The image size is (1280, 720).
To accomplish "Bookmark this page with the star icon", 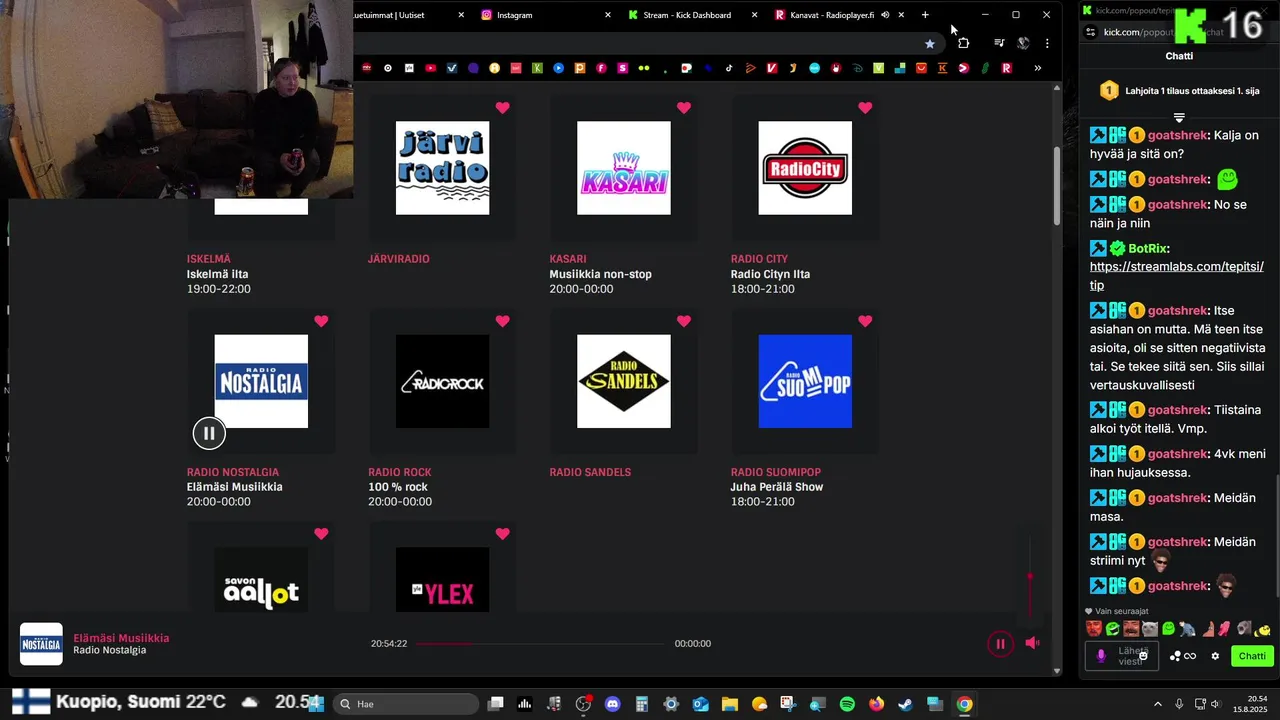I will pyautogui.click(x=930, y=43).
